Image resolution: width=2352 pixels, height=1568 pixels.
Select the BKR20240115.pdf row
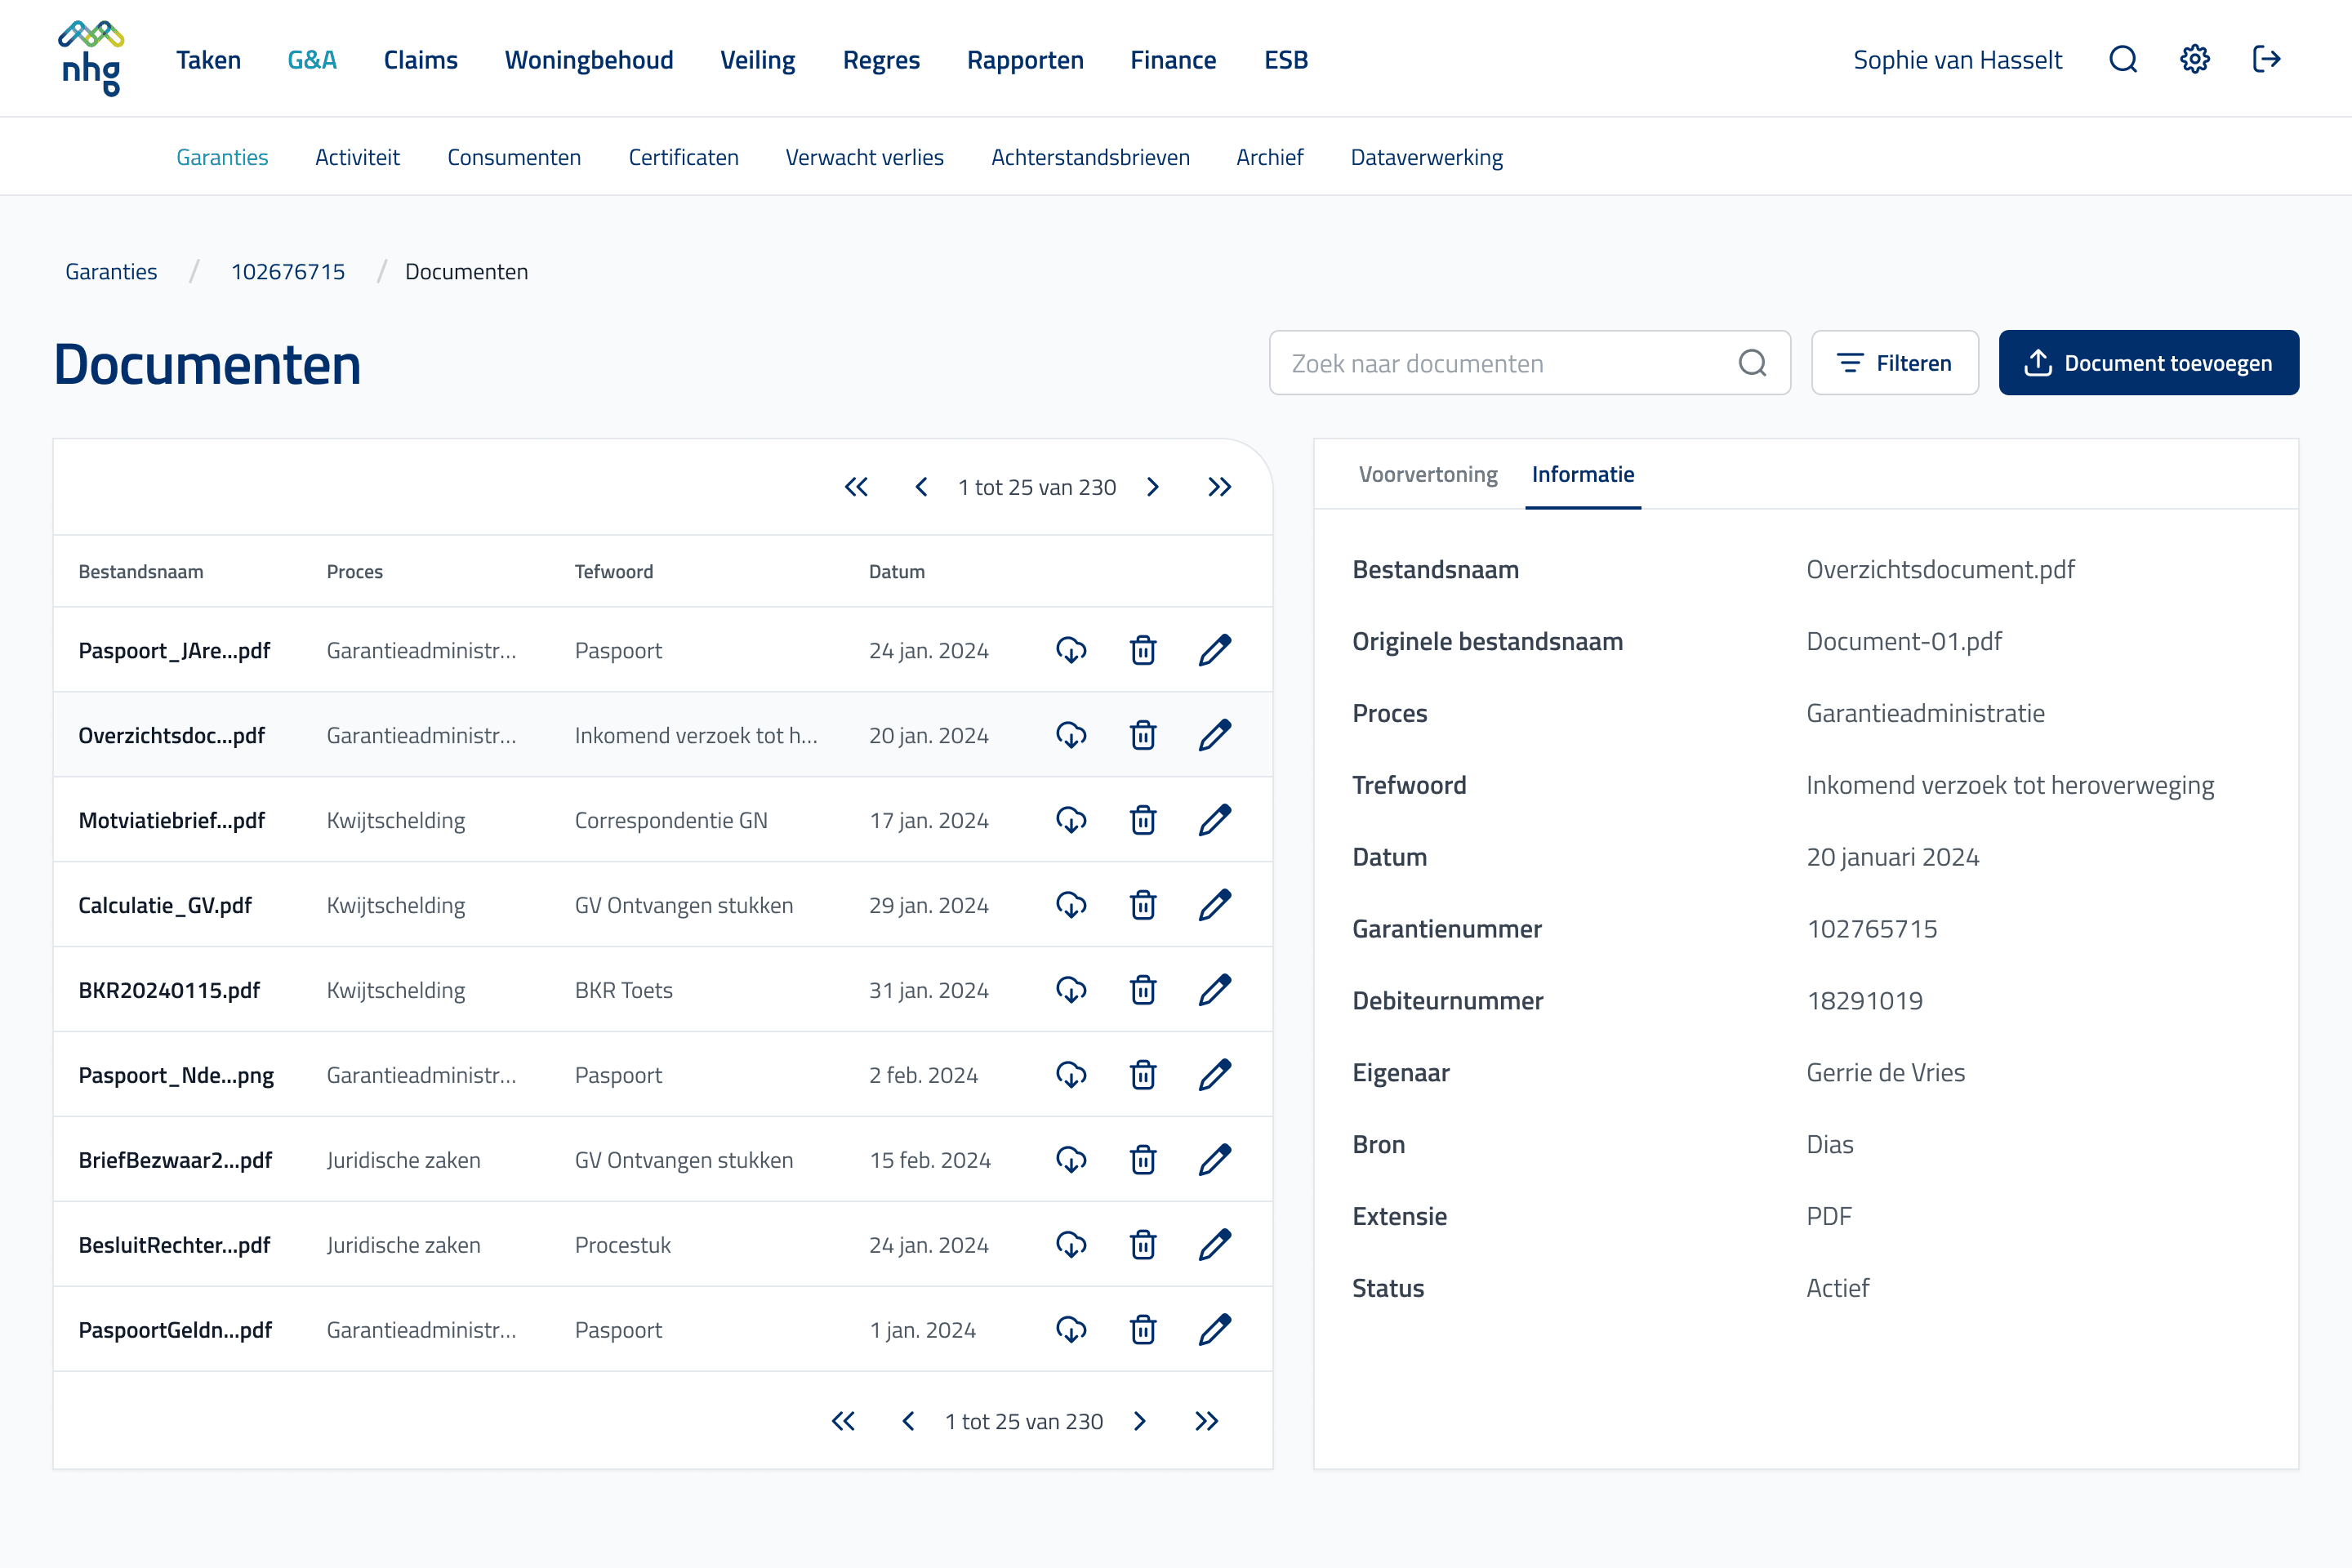click(x=663, y=990)
